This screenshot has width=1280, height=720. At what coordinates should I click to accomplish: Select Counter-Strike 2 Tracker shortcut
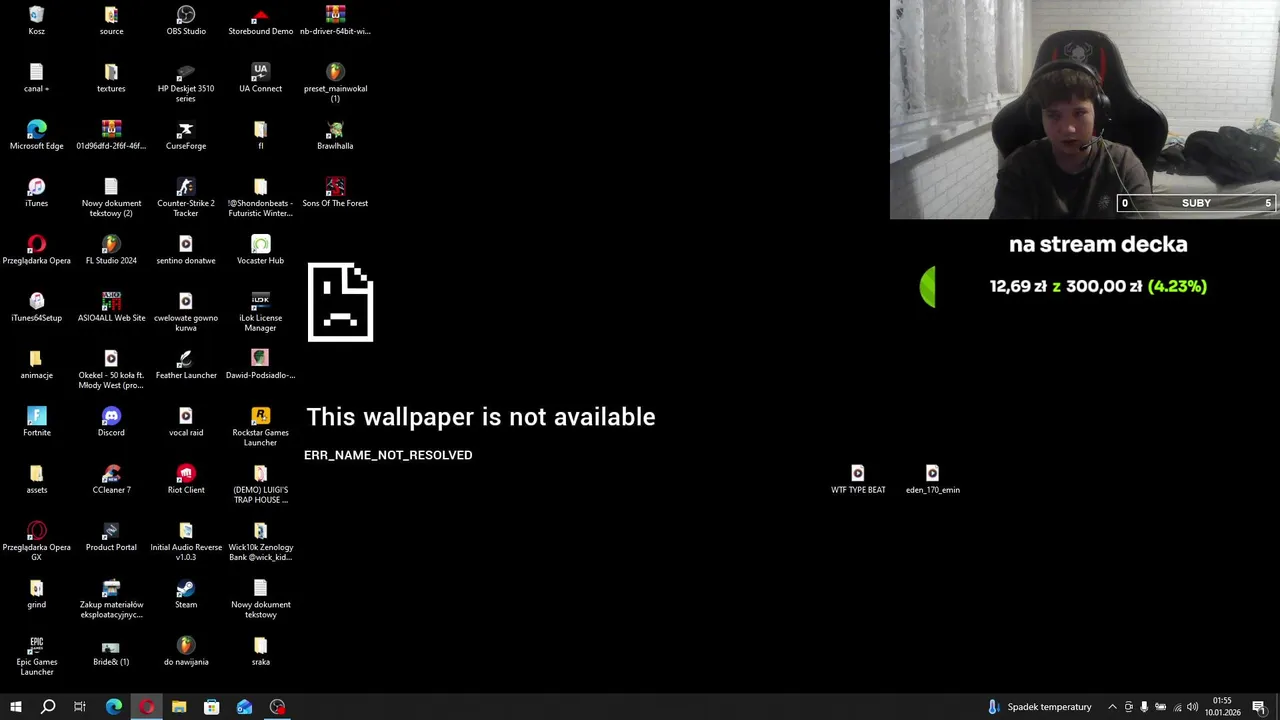[186, 198]
